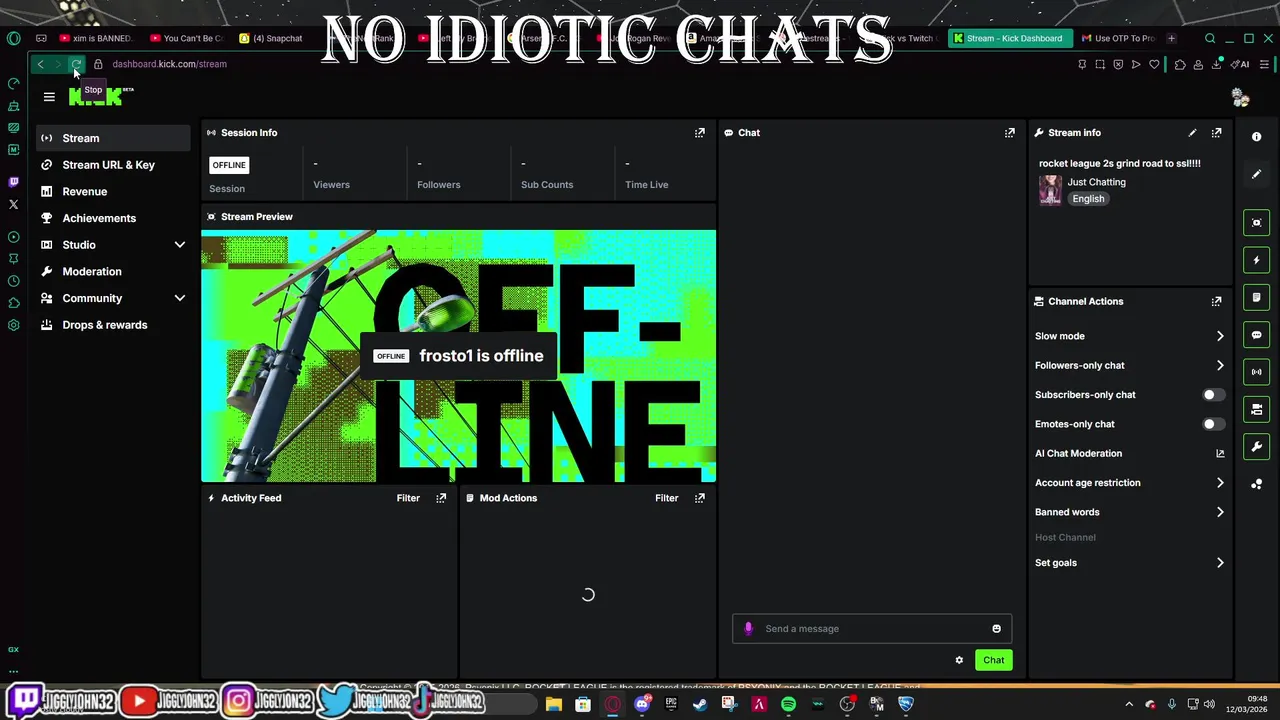Toggle the document mod actions widget icon

point(1257,297)
